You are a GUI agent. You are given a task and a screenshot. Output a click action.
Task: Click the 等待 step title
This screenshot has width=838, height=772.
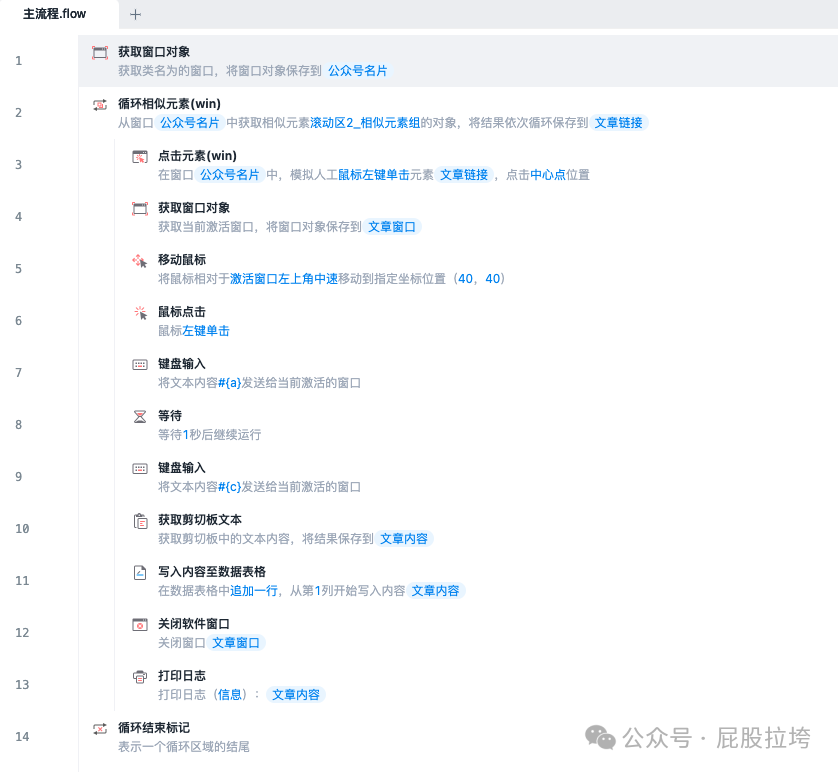coord(170,416)
